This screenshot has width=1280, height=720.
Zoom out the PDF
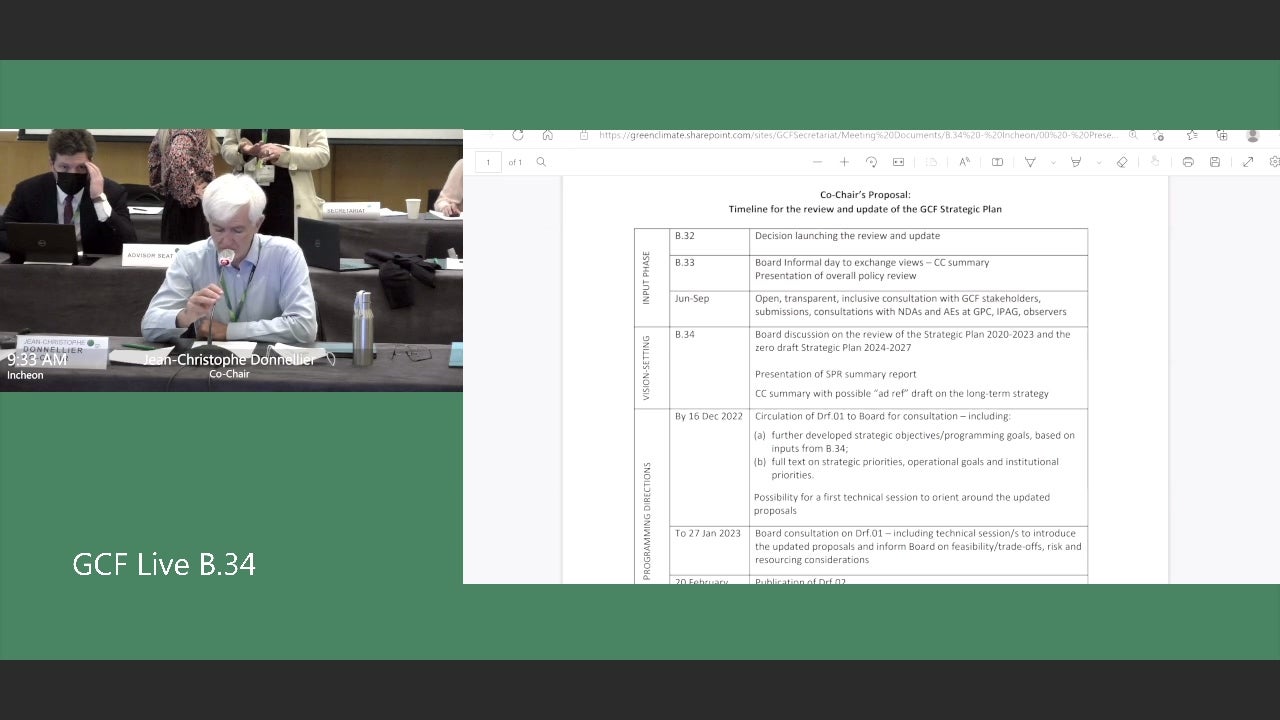(817, 162)
